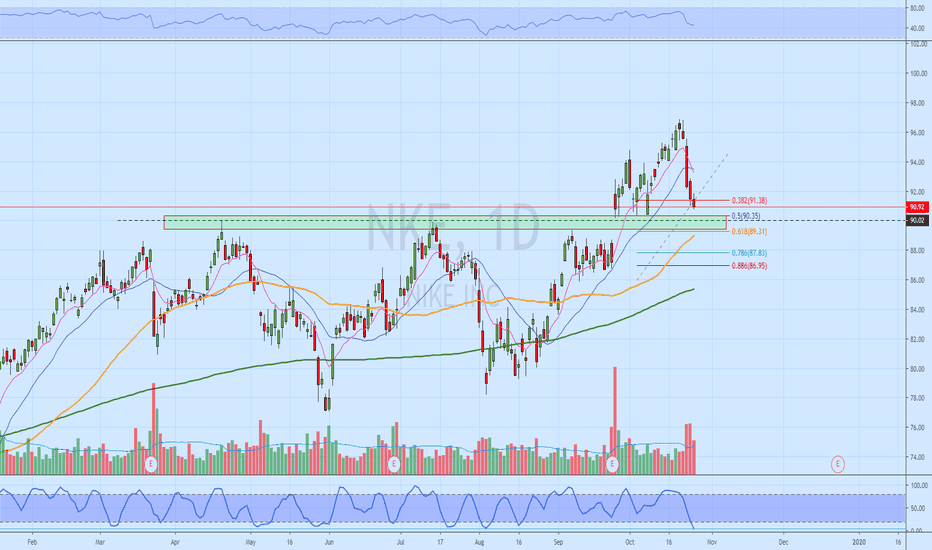The image size is (932, 550).
Task: Select the black 90.02 price label
Action: coord(917,221)
